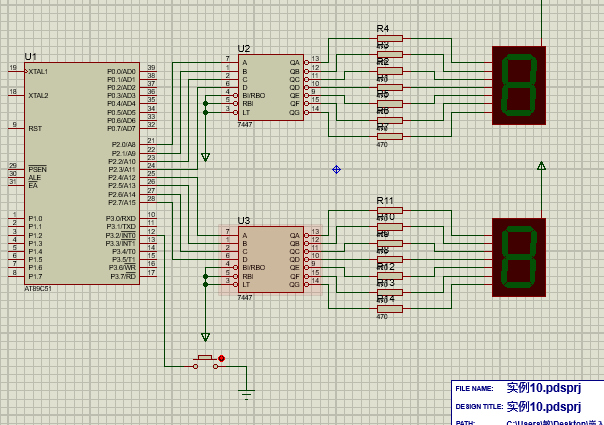Select the ground symbol near the push button

pyautogui.click(x=247, y=394)
